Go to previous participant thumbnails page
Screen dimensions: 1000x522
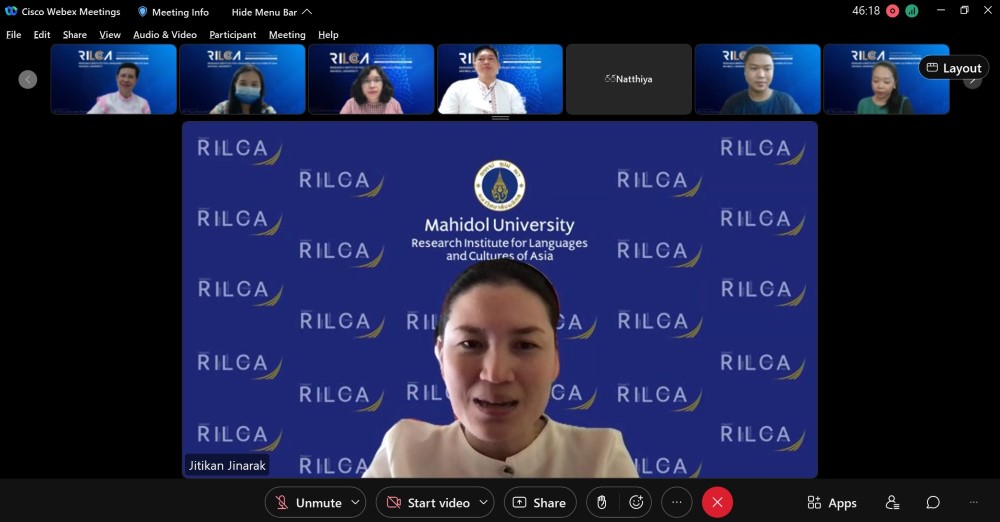[27, 79]
